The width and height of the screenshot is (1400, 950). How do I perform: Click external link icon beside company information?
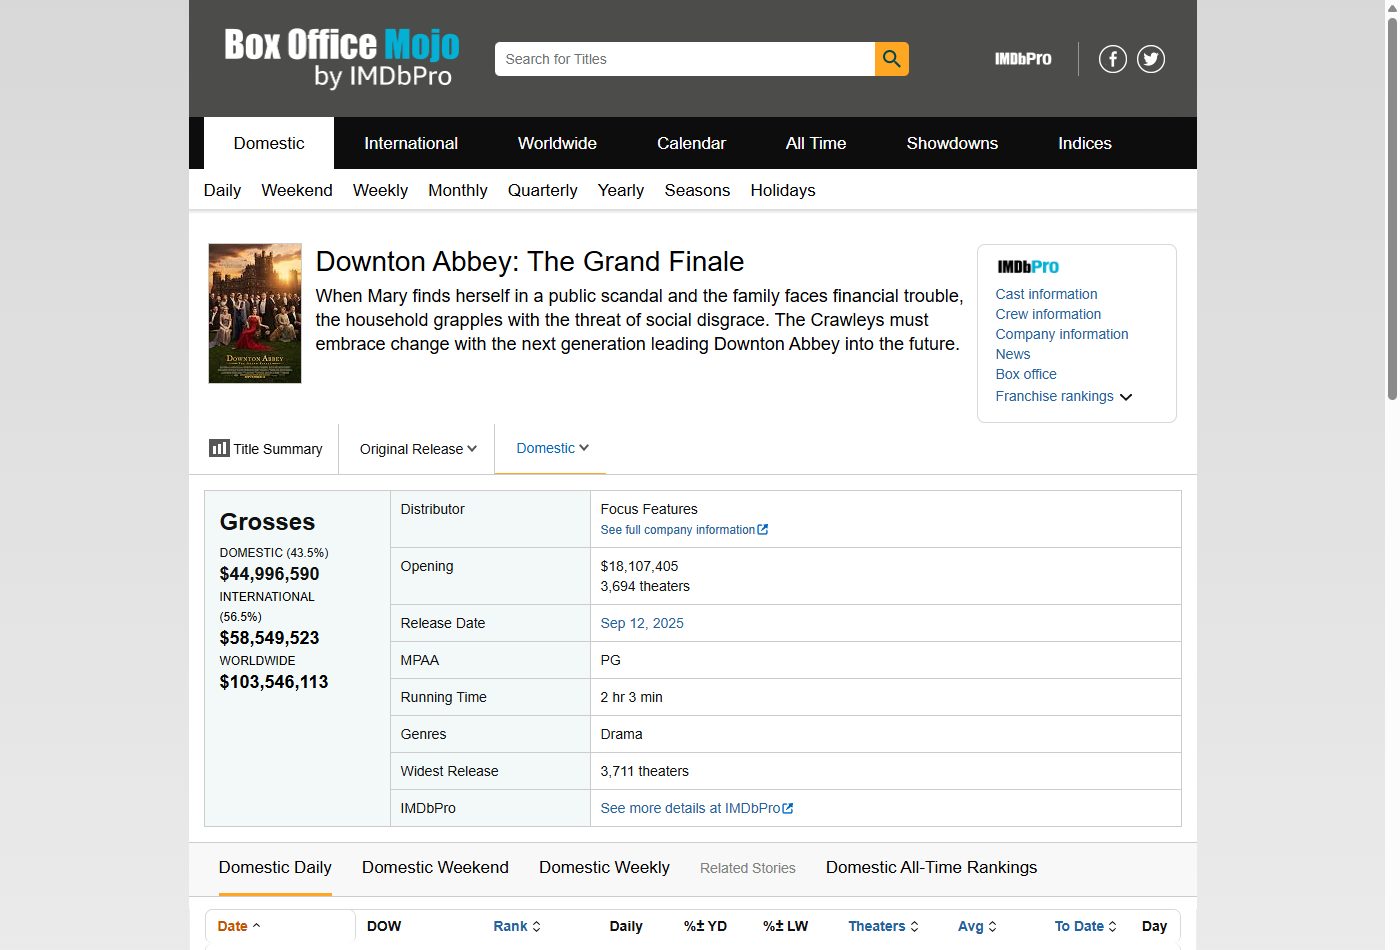763,530
